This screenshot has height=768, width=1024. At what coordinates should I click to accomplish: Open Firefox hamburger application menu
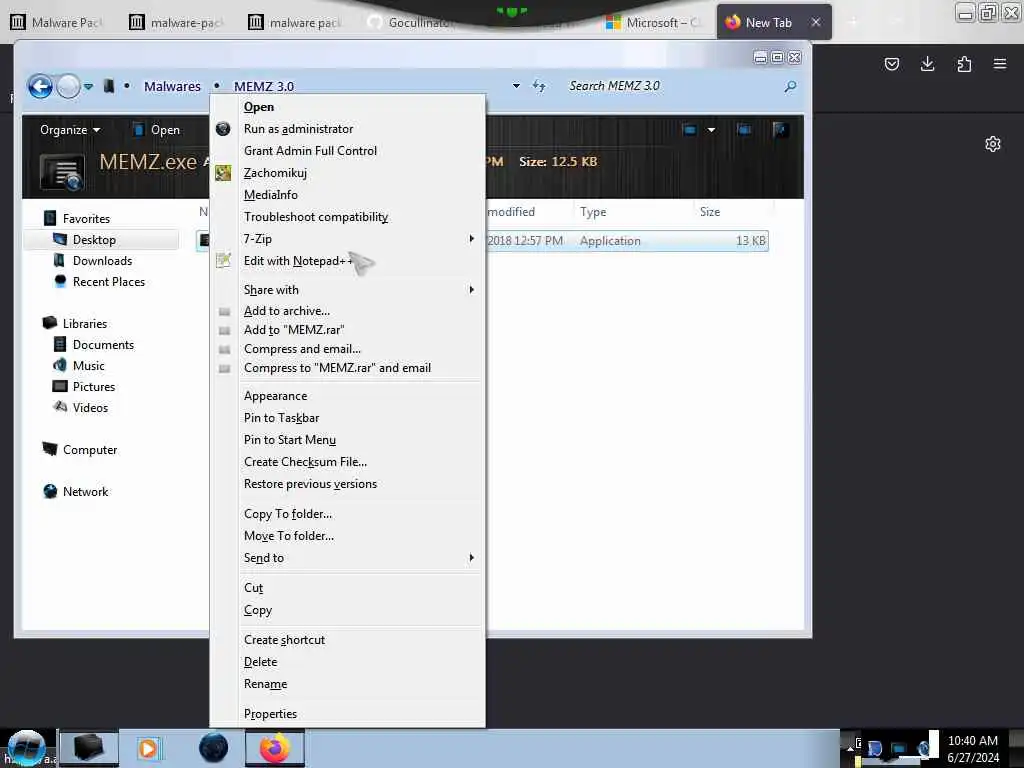point(1000,64)
